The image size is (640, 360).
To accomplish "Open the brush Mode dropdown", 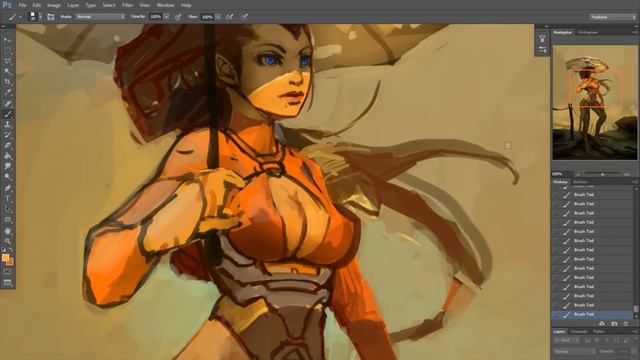I will (x=100, y=17).
